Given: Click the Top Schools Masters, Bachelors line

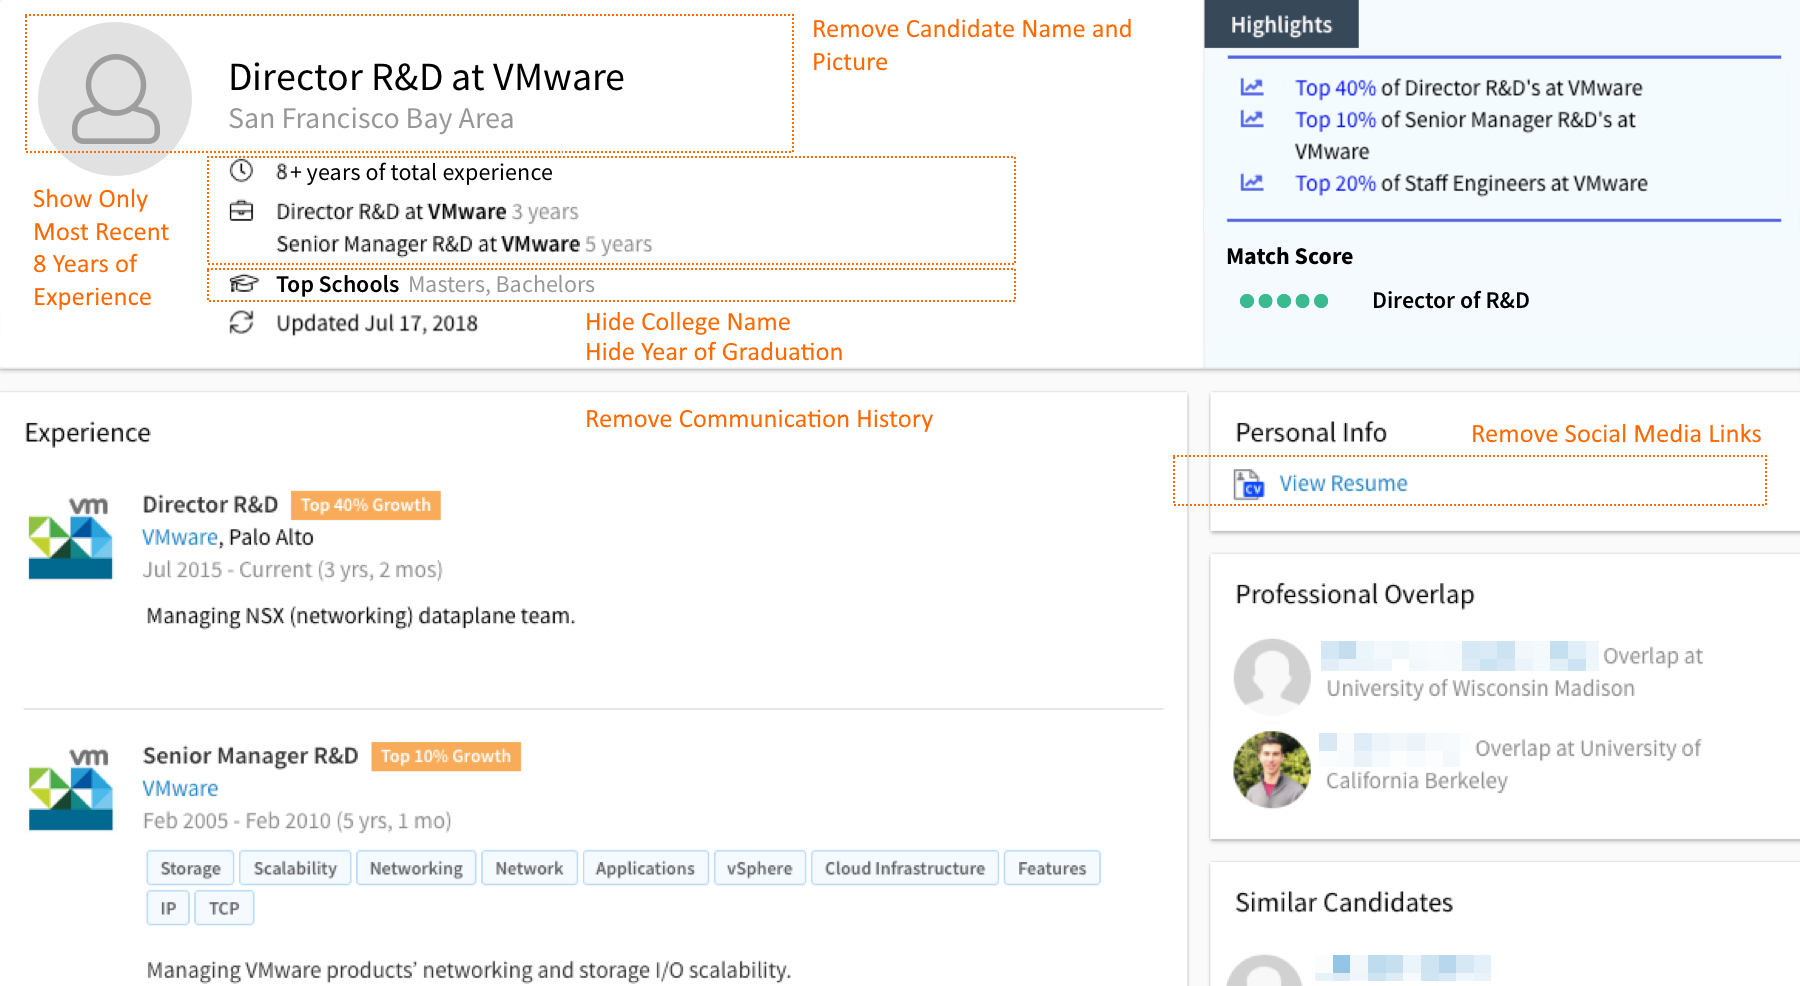Looking at the screenshot, I should [435, 285].
